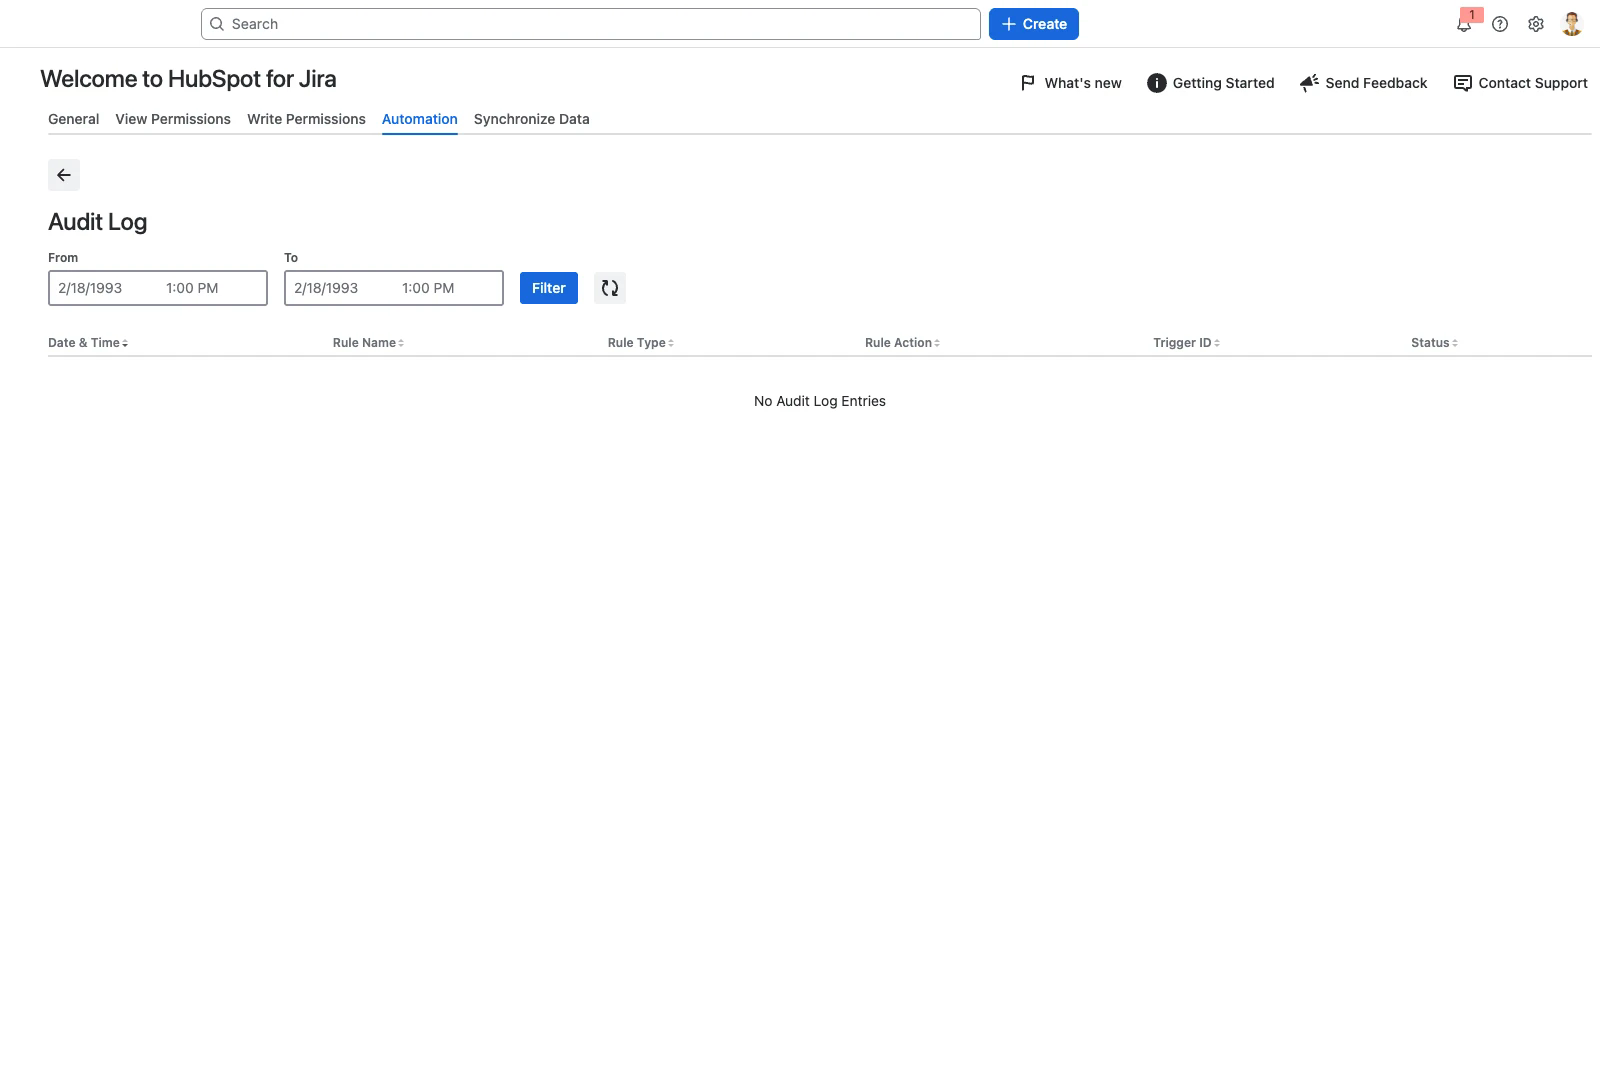
Task: Click the Send Feedback megaphone icon
Action: pos(1309,83)
